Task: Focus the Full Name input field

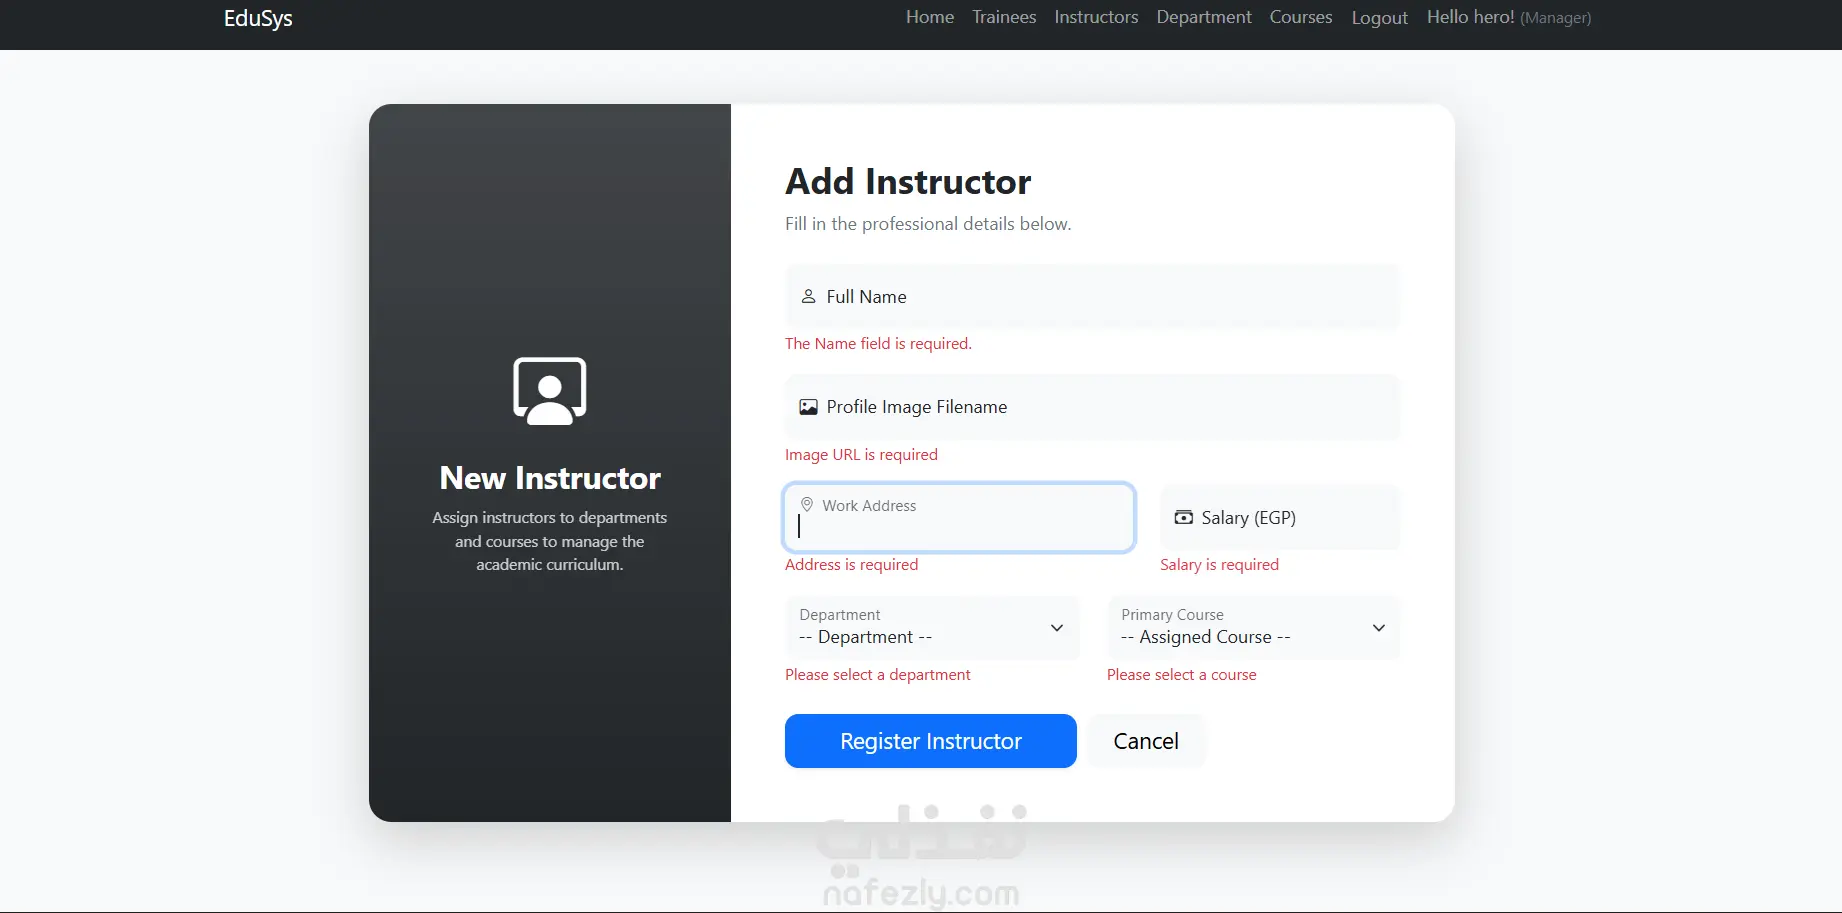Action: (1092, 297)
